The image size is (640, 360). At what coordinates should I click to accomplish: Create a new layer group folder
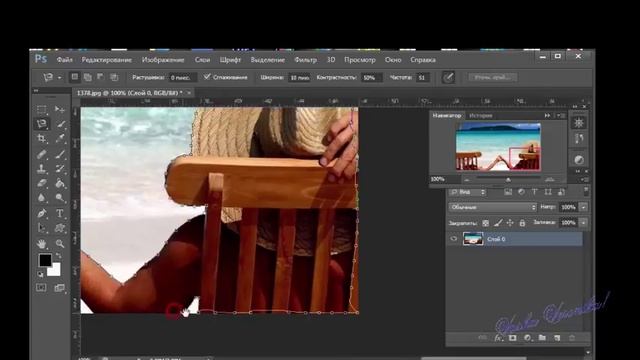pos(542,338)
